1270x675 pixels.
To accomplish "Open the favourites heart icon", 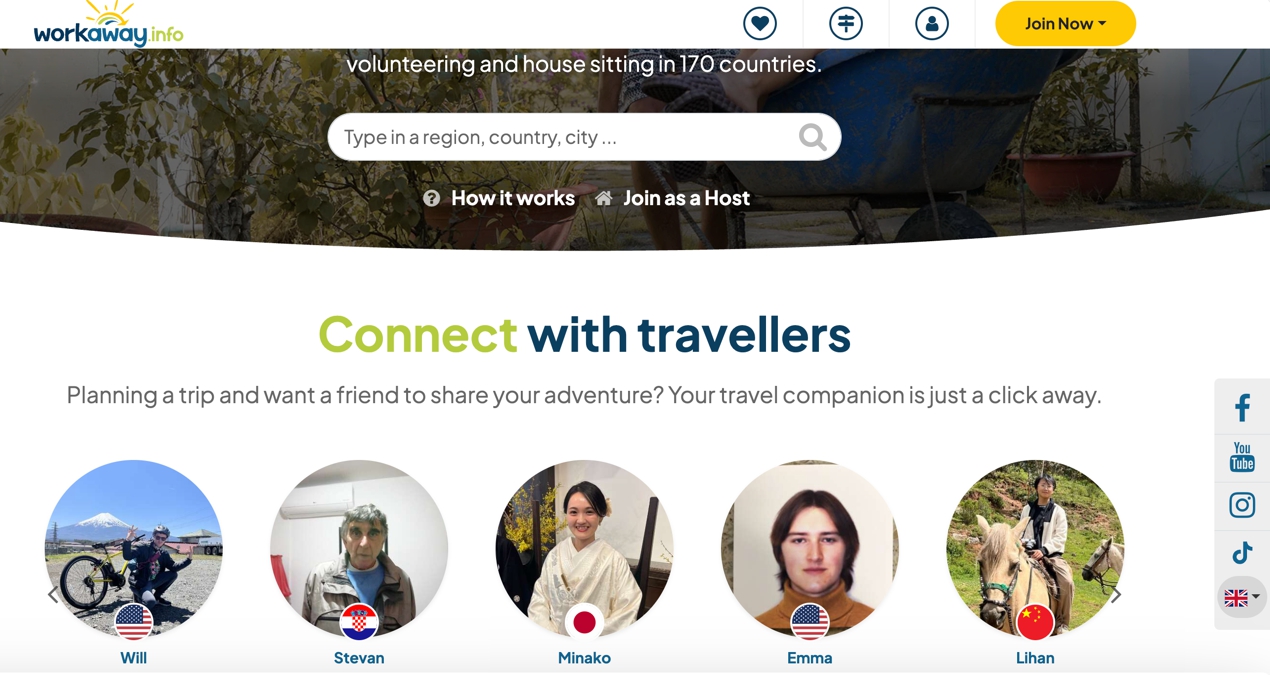I will click(760, 23).
